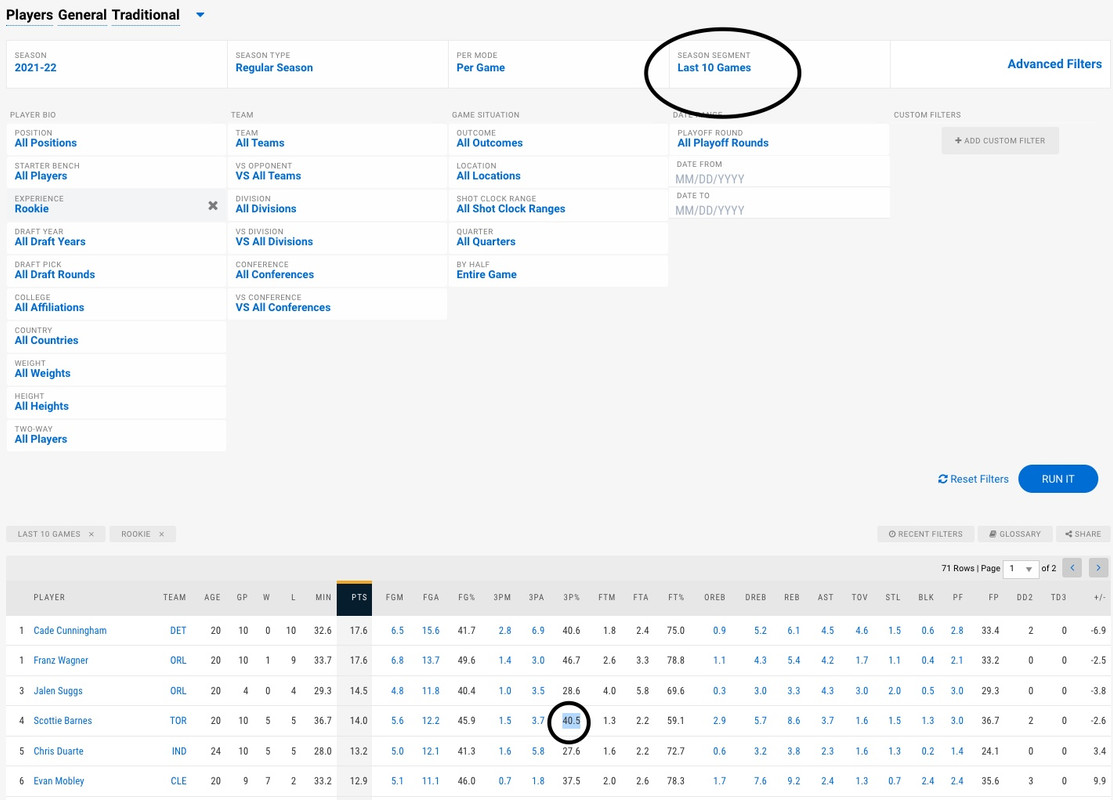Click Add Custom Filter button
The image size is (1113, 800).
[x=999, y=141]
